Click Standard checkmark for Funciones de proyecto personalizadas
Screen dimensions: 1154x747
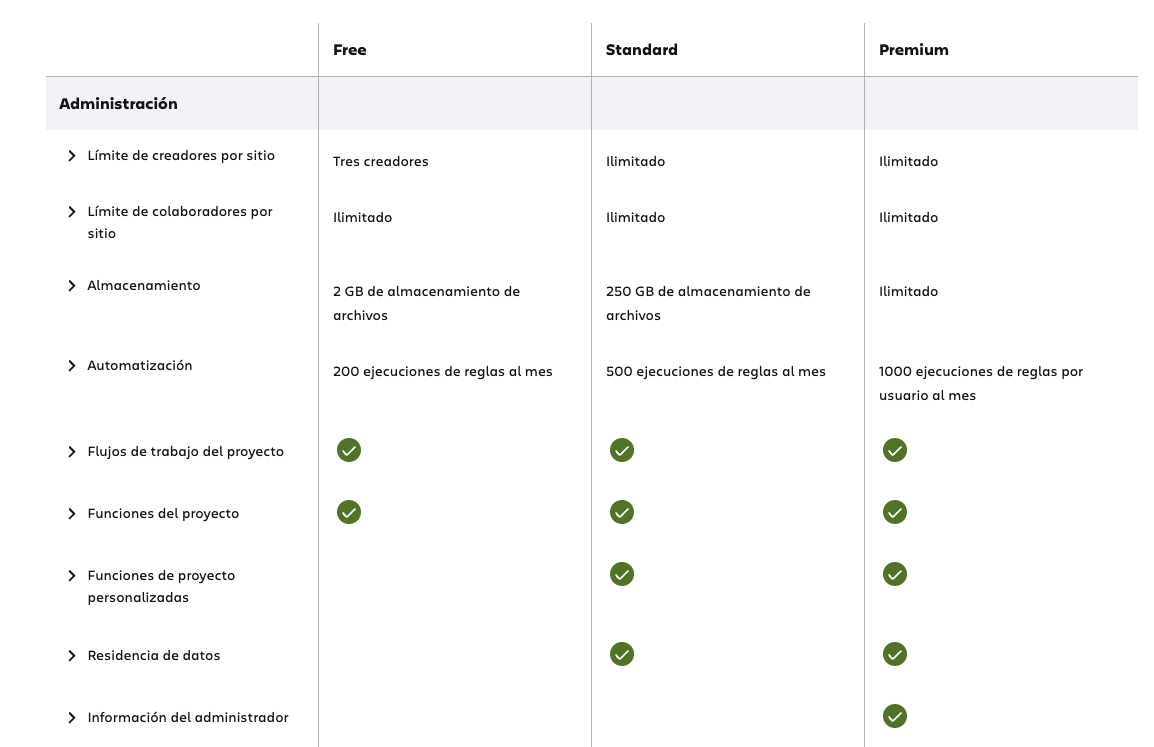click(x=622, y=574)
